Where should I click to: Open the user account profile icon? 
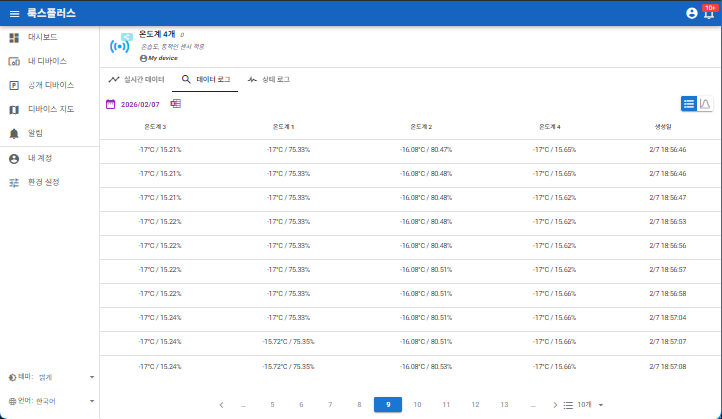[x=691, y=13]
